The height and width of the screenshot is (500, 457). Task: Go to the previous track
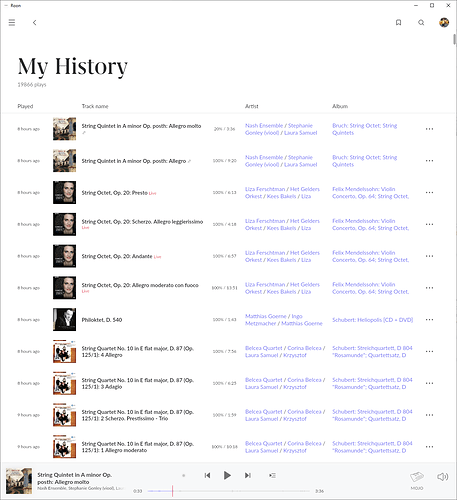[x=207, y=475]
